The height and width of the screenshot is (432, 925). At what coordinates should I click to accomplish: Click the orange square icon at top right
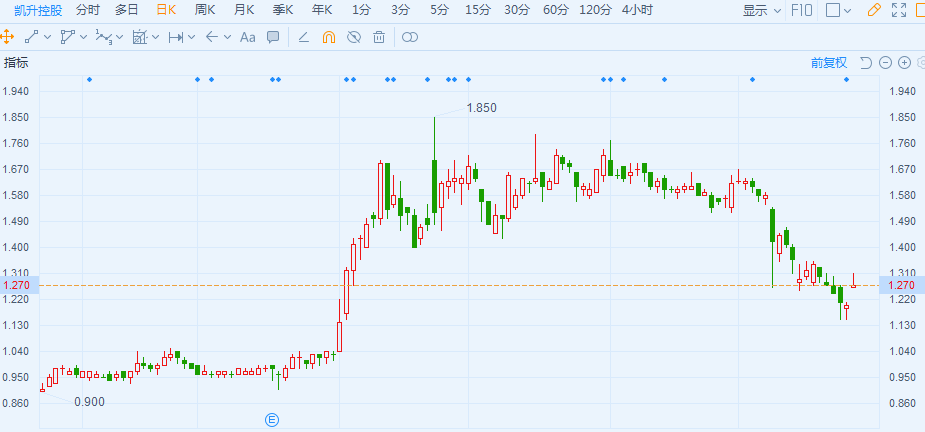[920, 10]
